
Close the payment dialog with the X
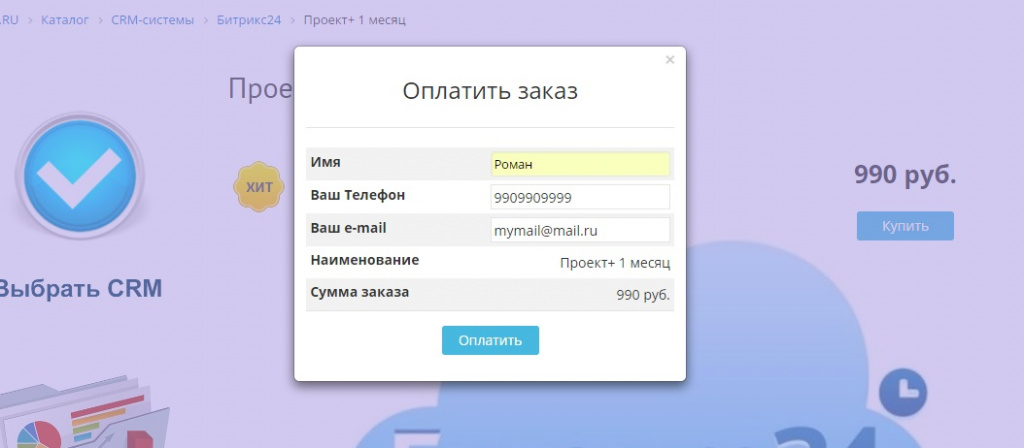pos(670,60)
